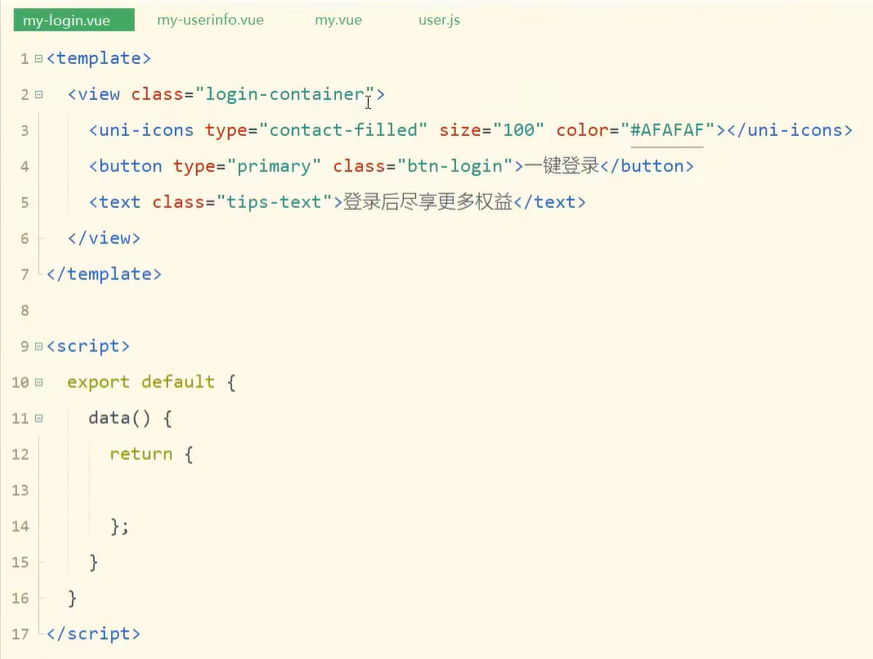
Task: Click the export default keyword
Action: pos(141,382)
